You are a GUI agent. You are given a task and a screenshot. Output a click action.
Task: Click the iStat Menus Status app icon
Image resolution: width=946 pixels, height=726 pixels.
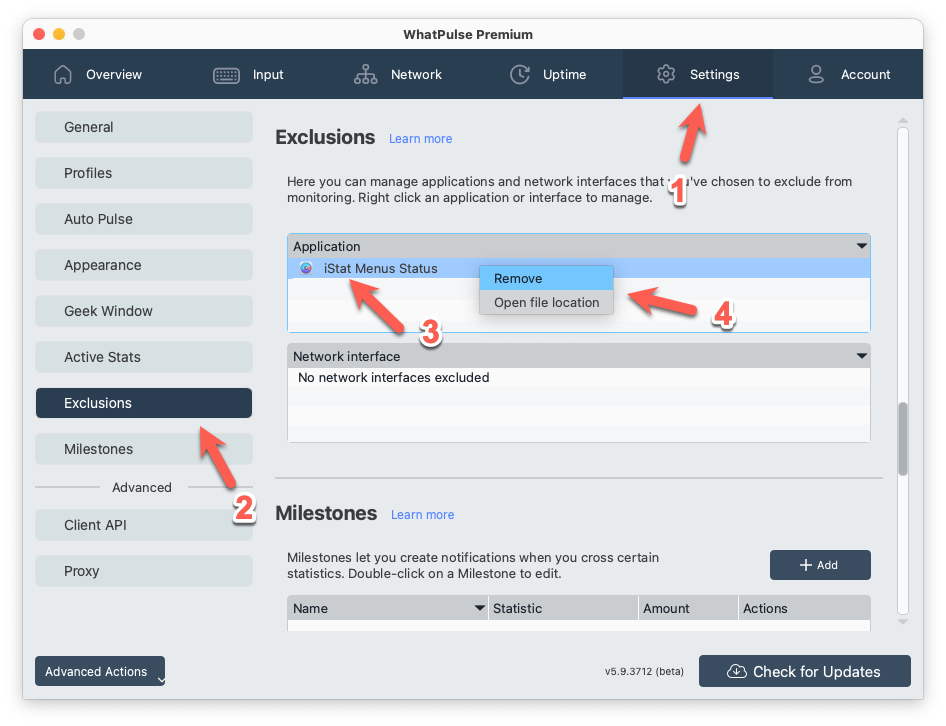306,268
